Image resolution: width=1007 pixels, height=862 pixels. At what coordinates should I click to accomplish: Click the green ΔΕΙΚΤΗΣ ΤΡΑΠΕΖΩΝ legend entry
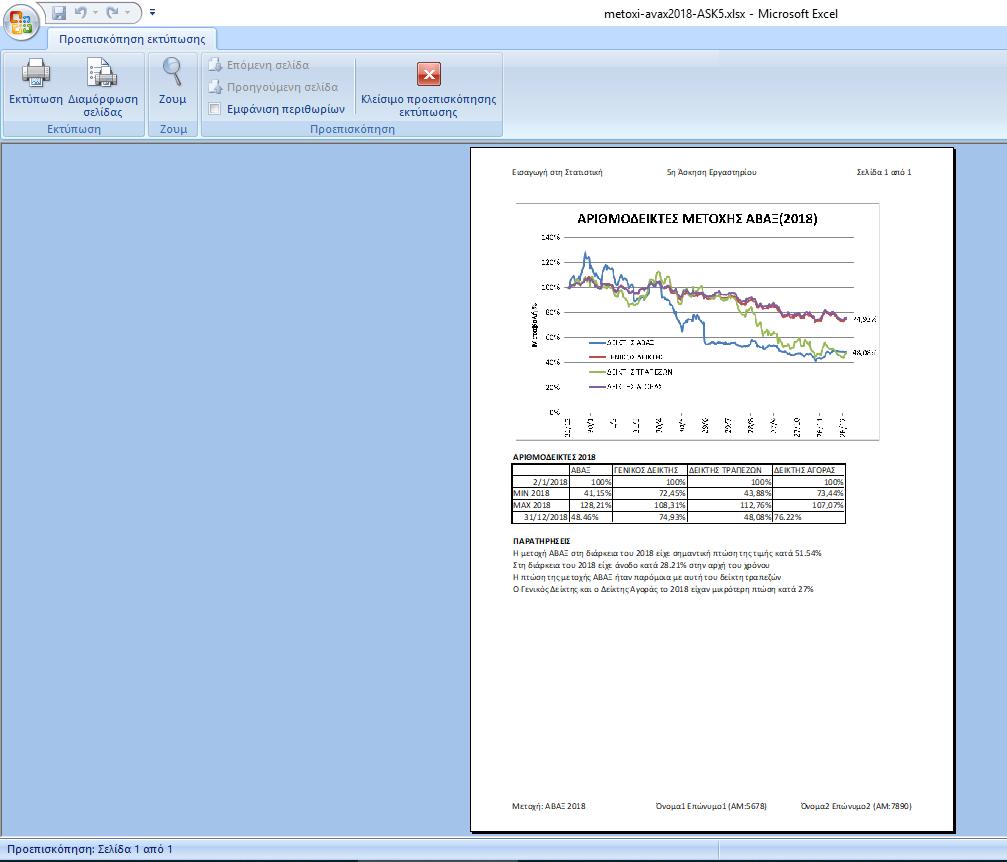(631, 372)
